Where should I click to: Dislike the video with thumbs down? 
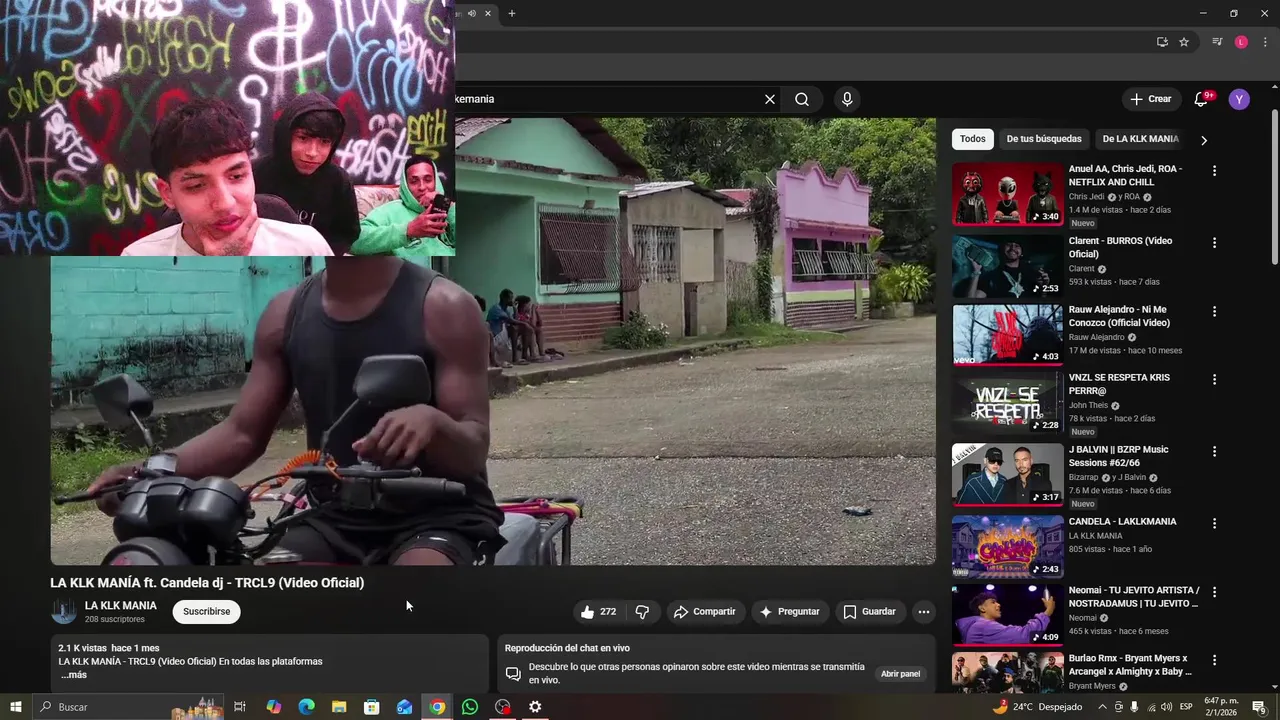click(643, 611)
